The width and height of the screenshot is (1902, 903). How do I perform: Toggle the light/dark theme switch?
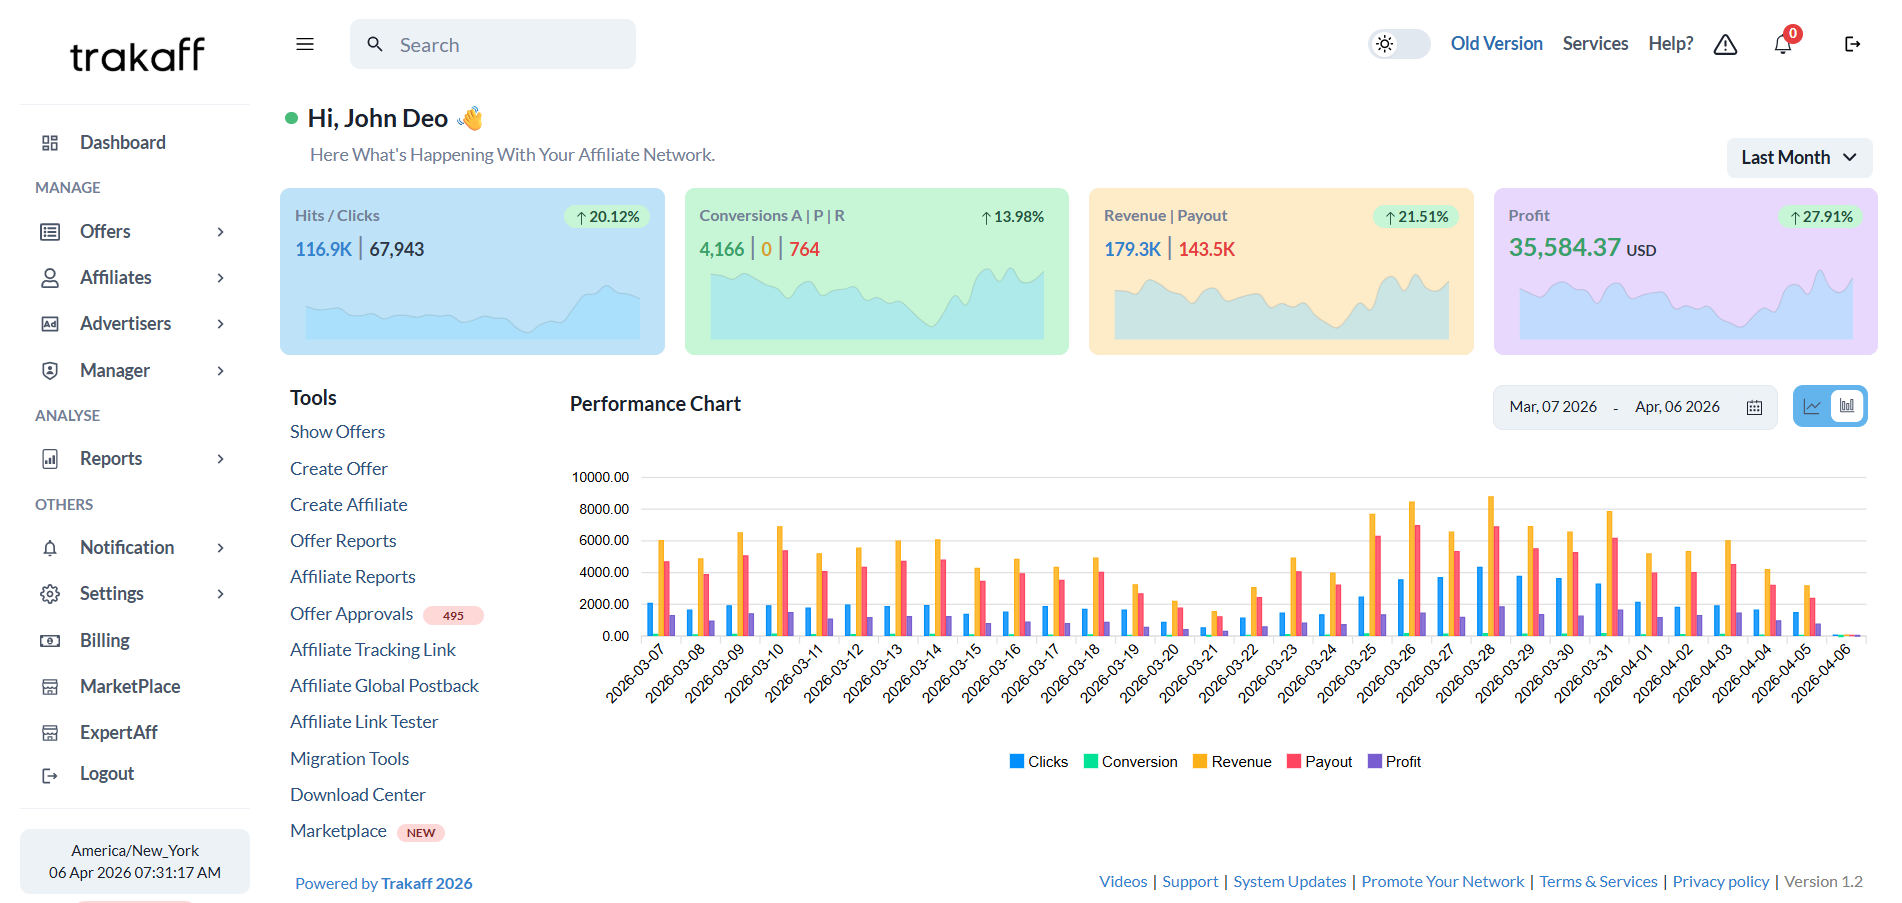coord(1398,44)
